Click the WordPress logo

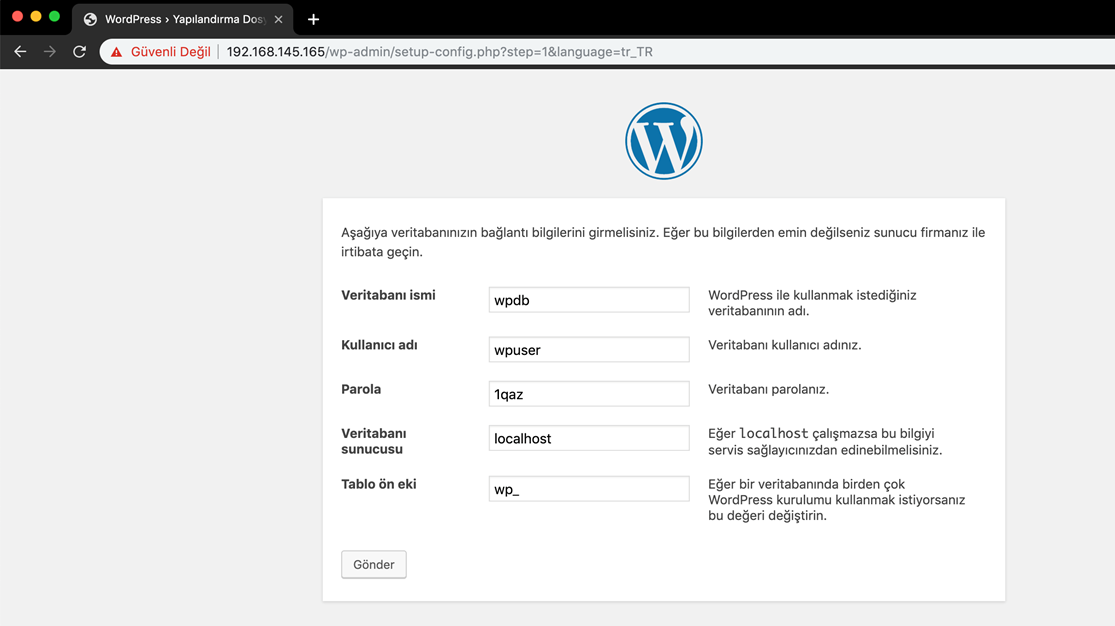tap(663, 141)
